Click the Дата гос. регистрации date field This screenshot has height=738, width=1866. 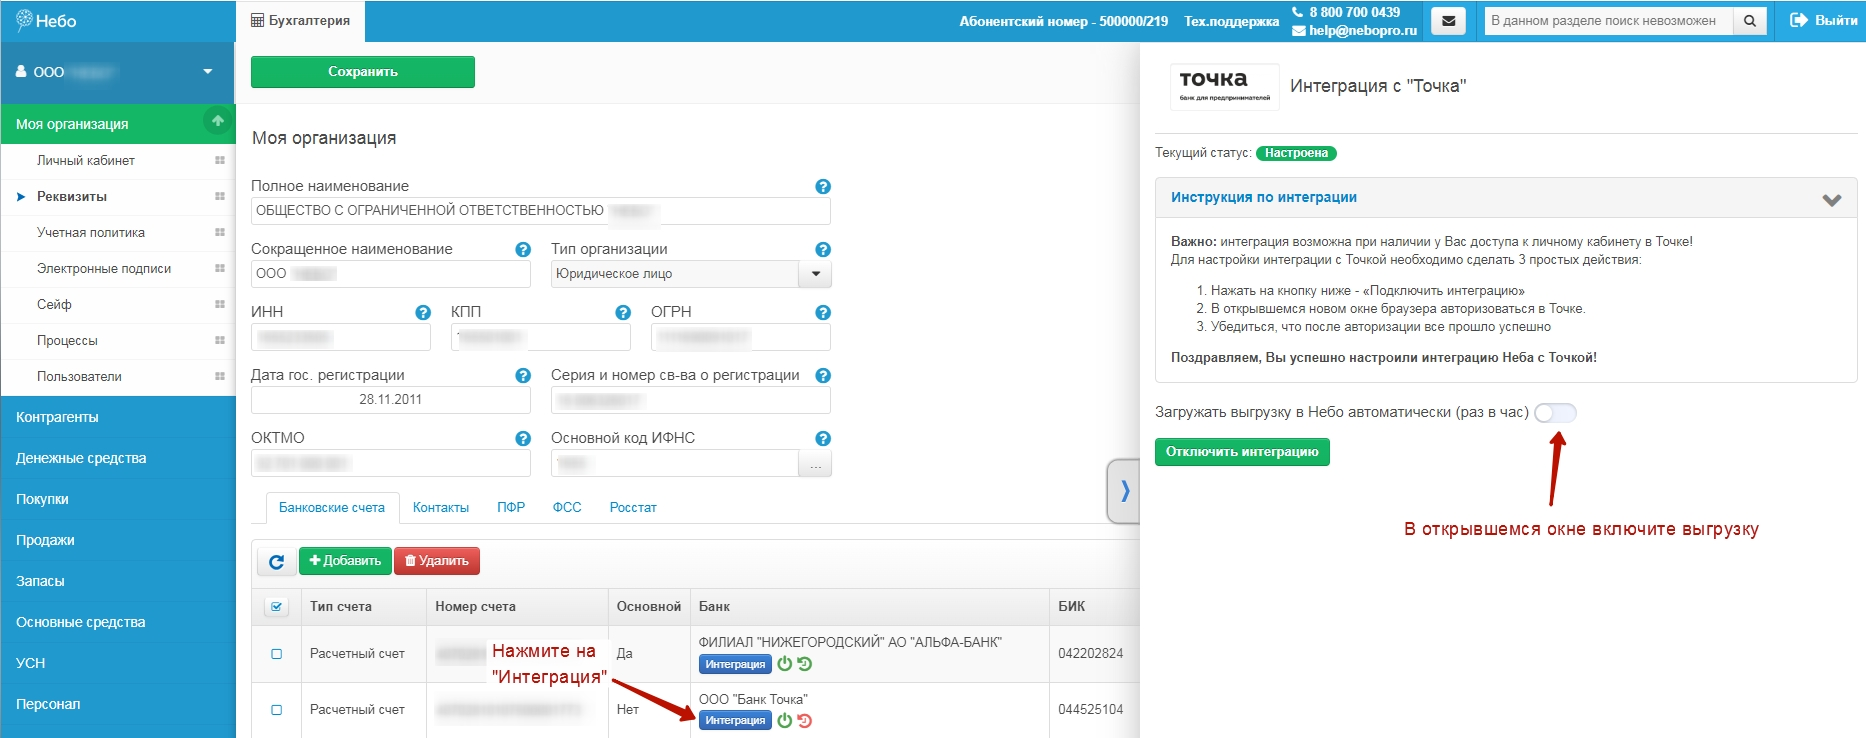click(x=391, y=400)
